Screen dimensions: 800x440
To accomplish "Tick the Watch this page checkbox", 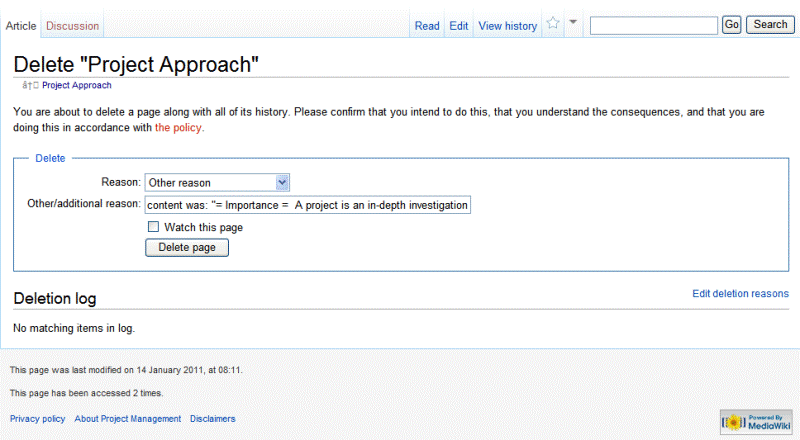I will click(x=153, y=227).
